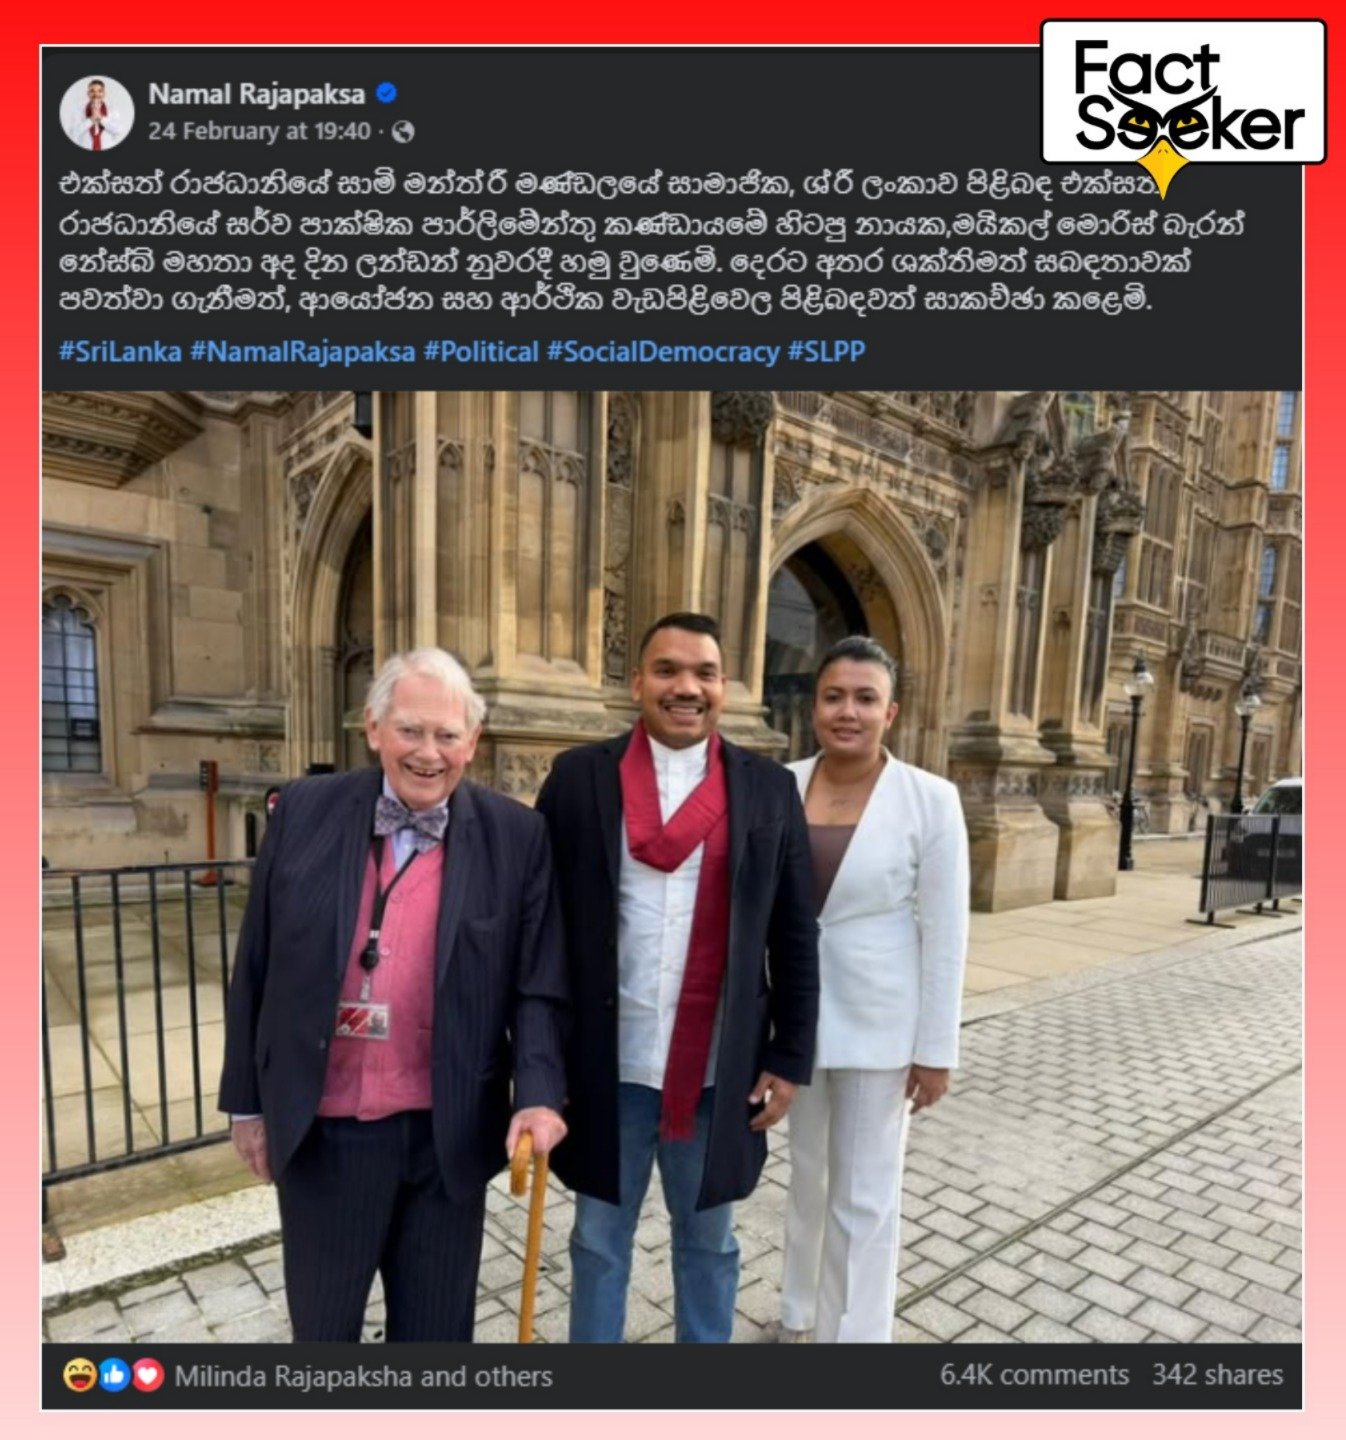Open the #SLPP hashtag
Viewport: 1346px width, 1440px height.
coord(826,351)
